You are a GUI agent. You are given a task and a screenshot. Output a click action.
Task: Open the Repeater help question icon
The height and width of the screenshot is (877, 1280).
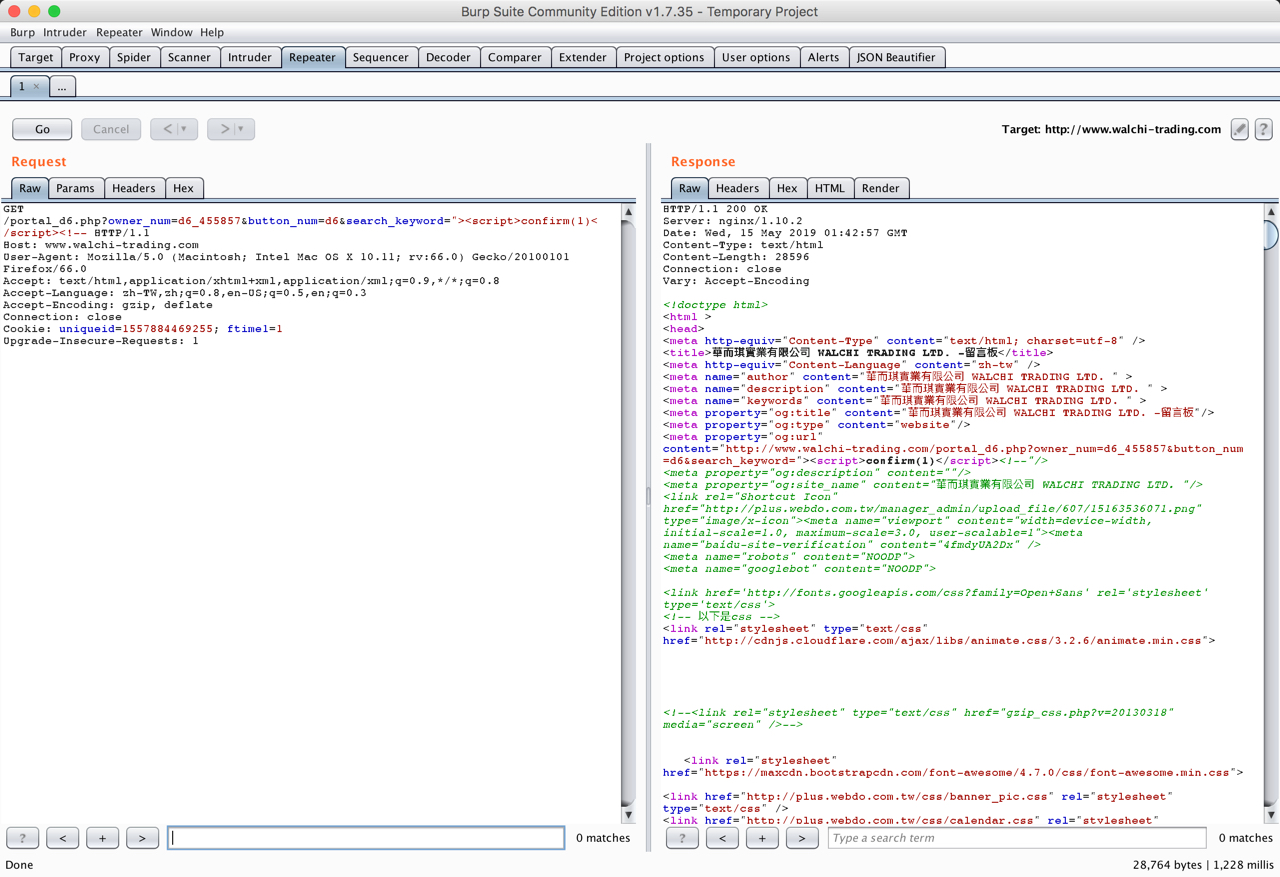1264,129
